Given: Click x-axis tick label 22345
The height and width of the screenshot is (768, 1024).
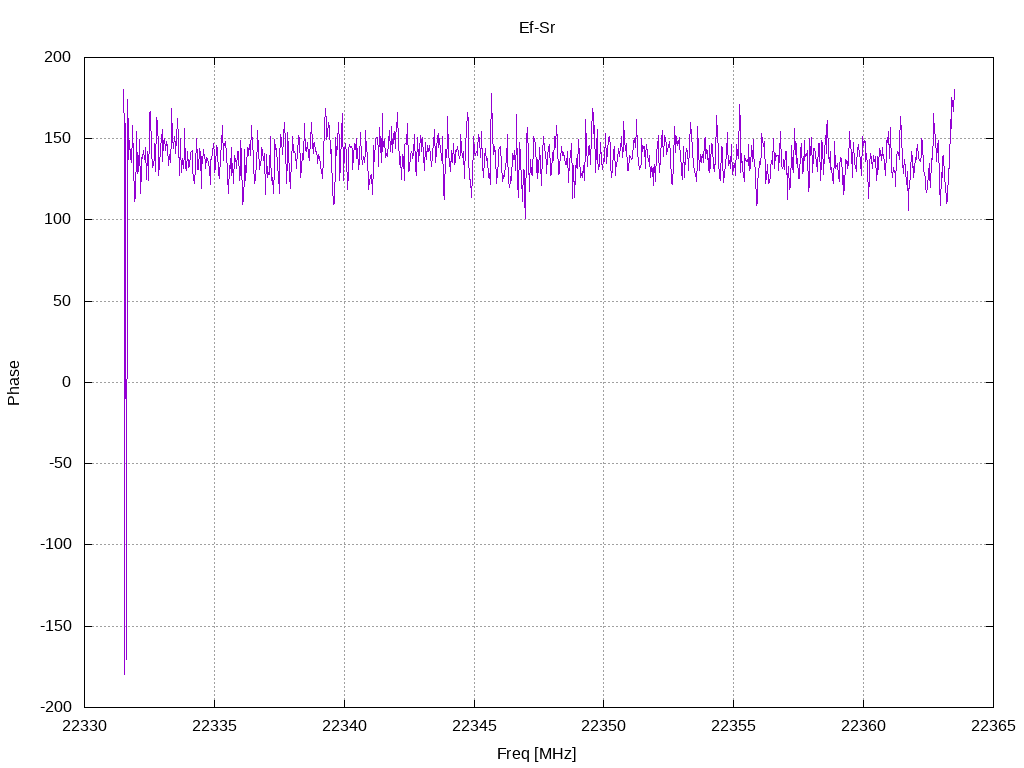Looking at the screenshot, I should (x=474, y=726).
